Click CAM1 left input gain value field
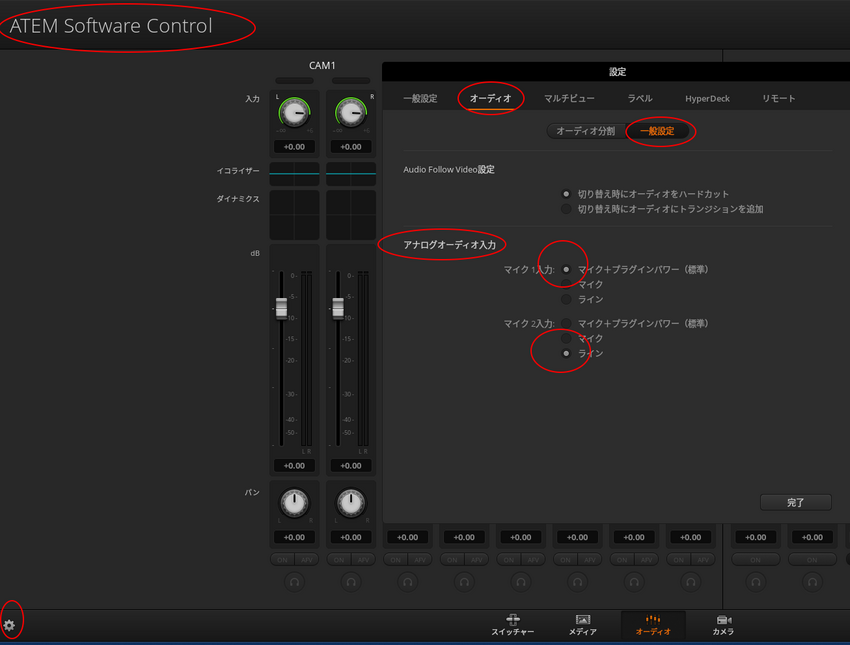This screenshot has height=645, width=850. 294,147
